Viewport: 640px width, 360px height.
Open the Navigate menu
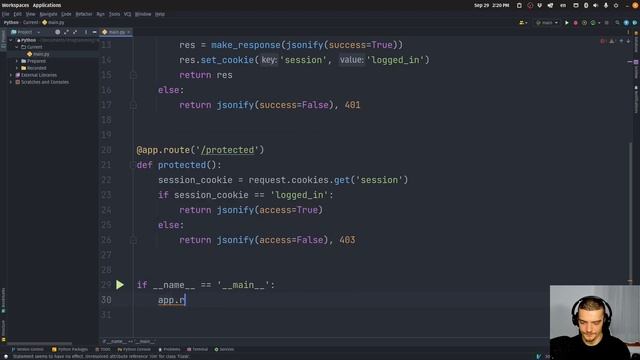coord(48,14)
